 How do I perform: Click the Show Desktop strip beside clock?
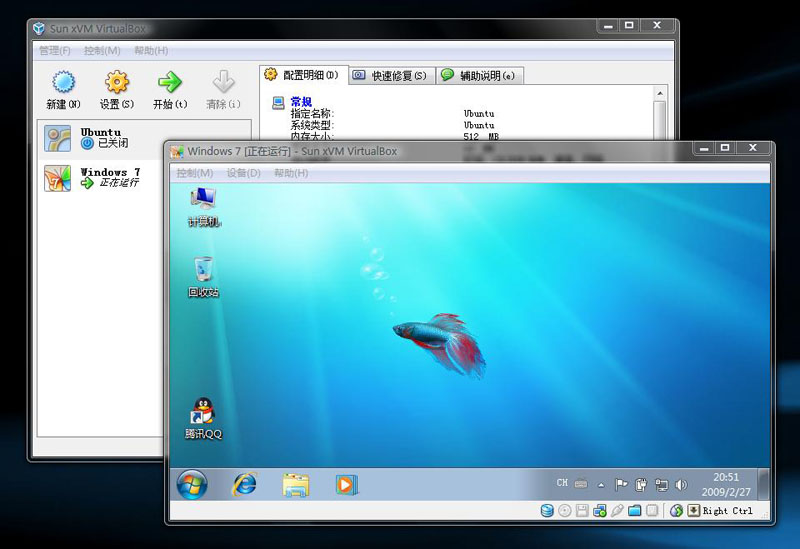click(x=763, y=484)
